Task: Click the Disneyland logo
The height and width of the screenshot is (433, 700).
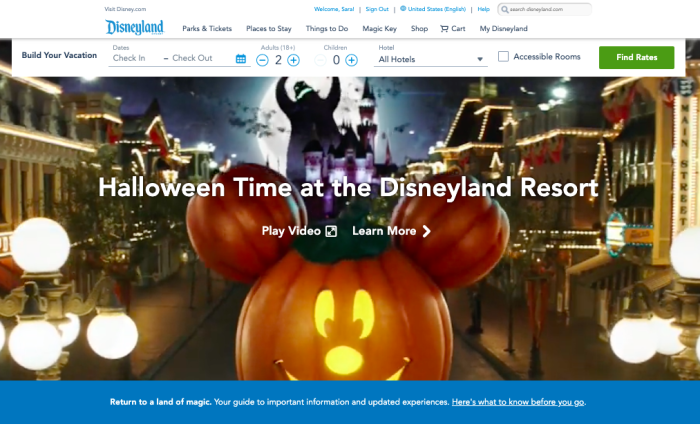Action: pyautogui.click(x=135, y=27)
